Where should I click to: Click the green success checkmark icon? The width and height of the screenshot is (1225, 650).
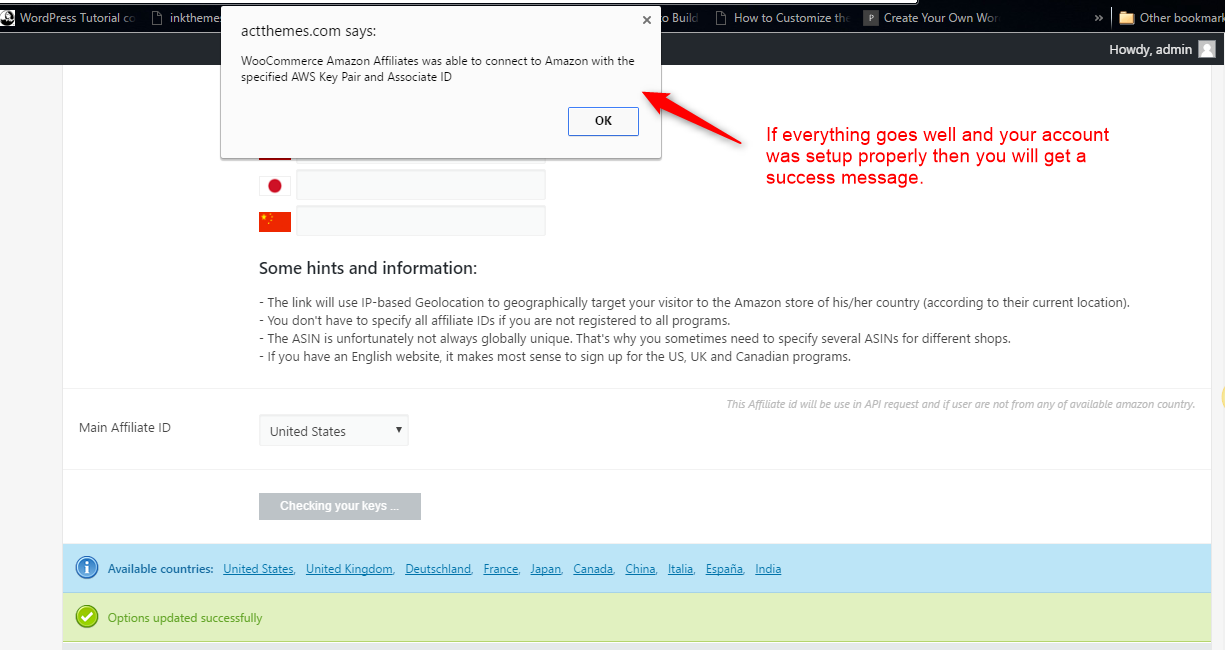(87, 617)
